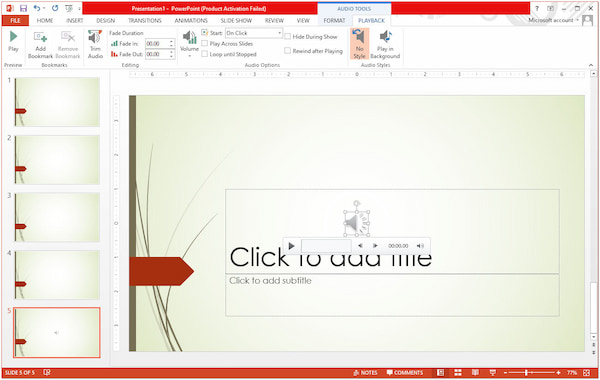Image resolution: width=600 pixels, height=380 pixels.
Task: Open the TRANSITIONS ribbon tab
Action: pos(145,20)
